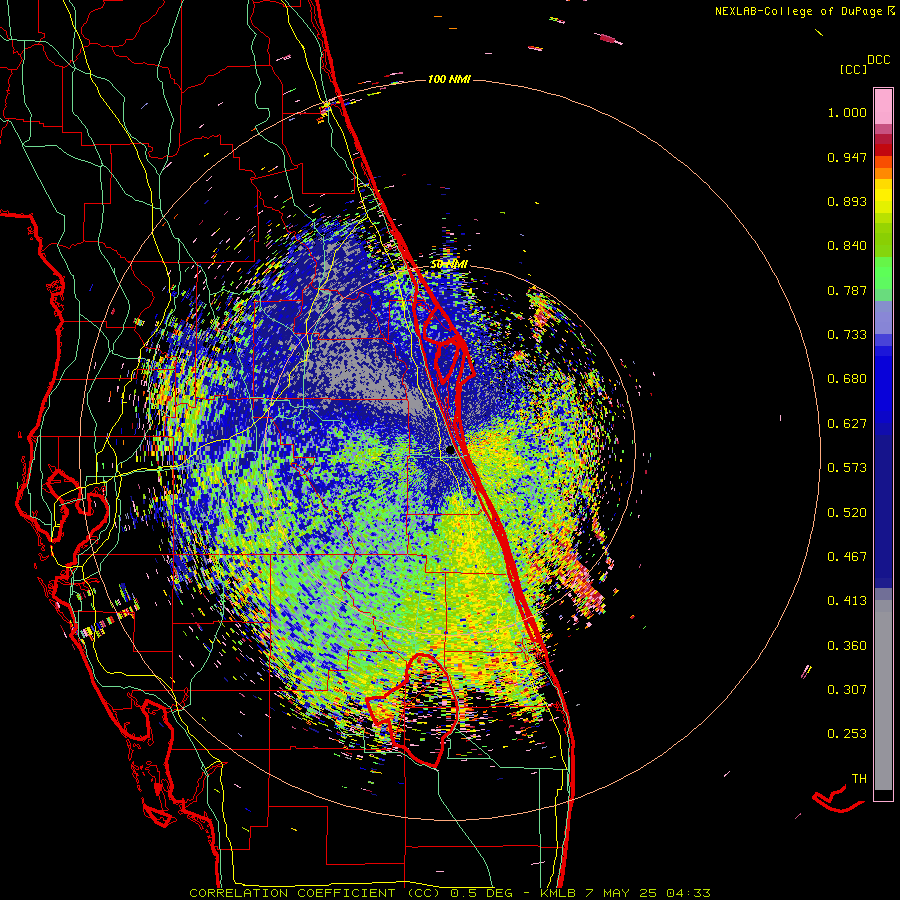Click the 0.627 scale value
The width and height of the screenshot is (900, 900).
(847, 424)
